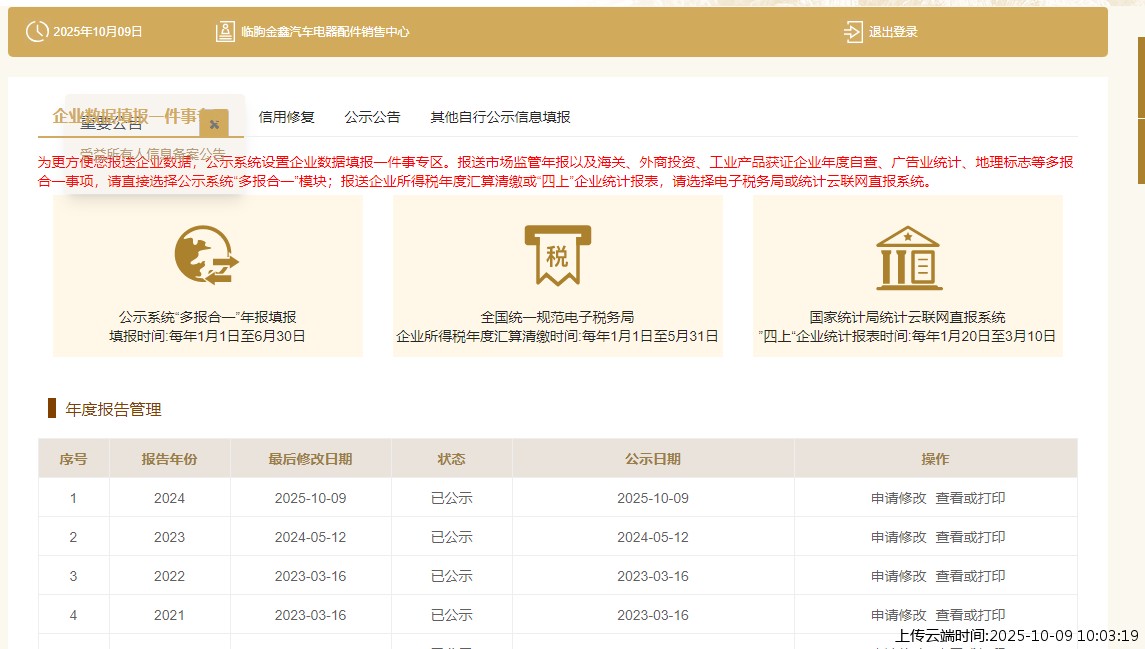Click 退出登录 to log out
The height and width of the screenshot is (649, 1145).
tap(893, 32)
